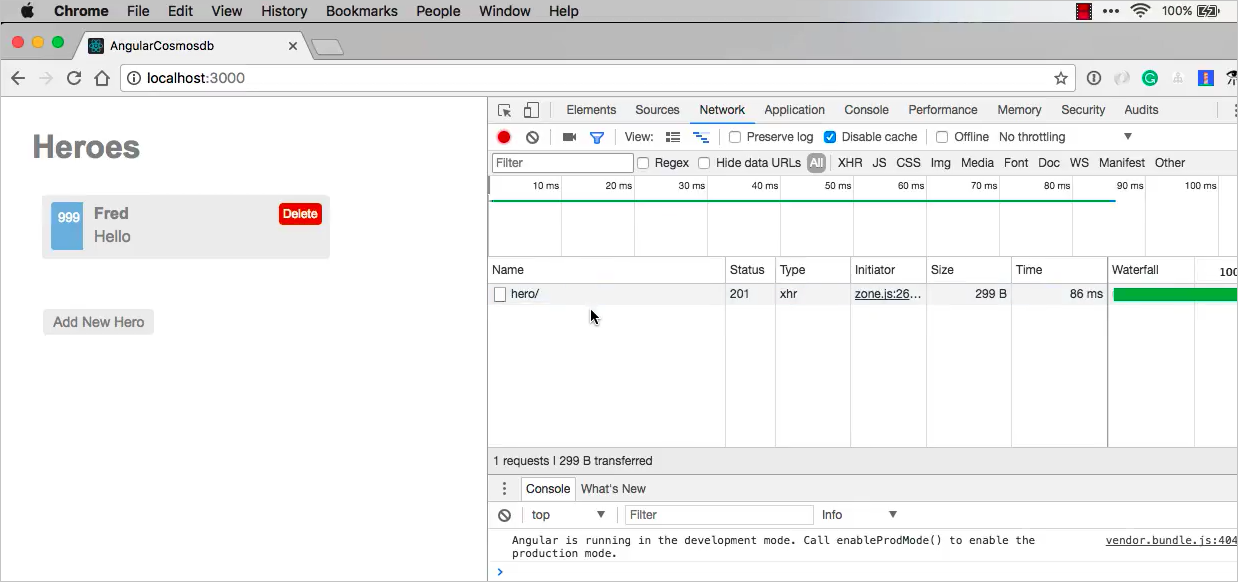Viewport: 1238px width, 582px height.
Task: Enable the Preserve log checkbox
Action: point(735,137)
